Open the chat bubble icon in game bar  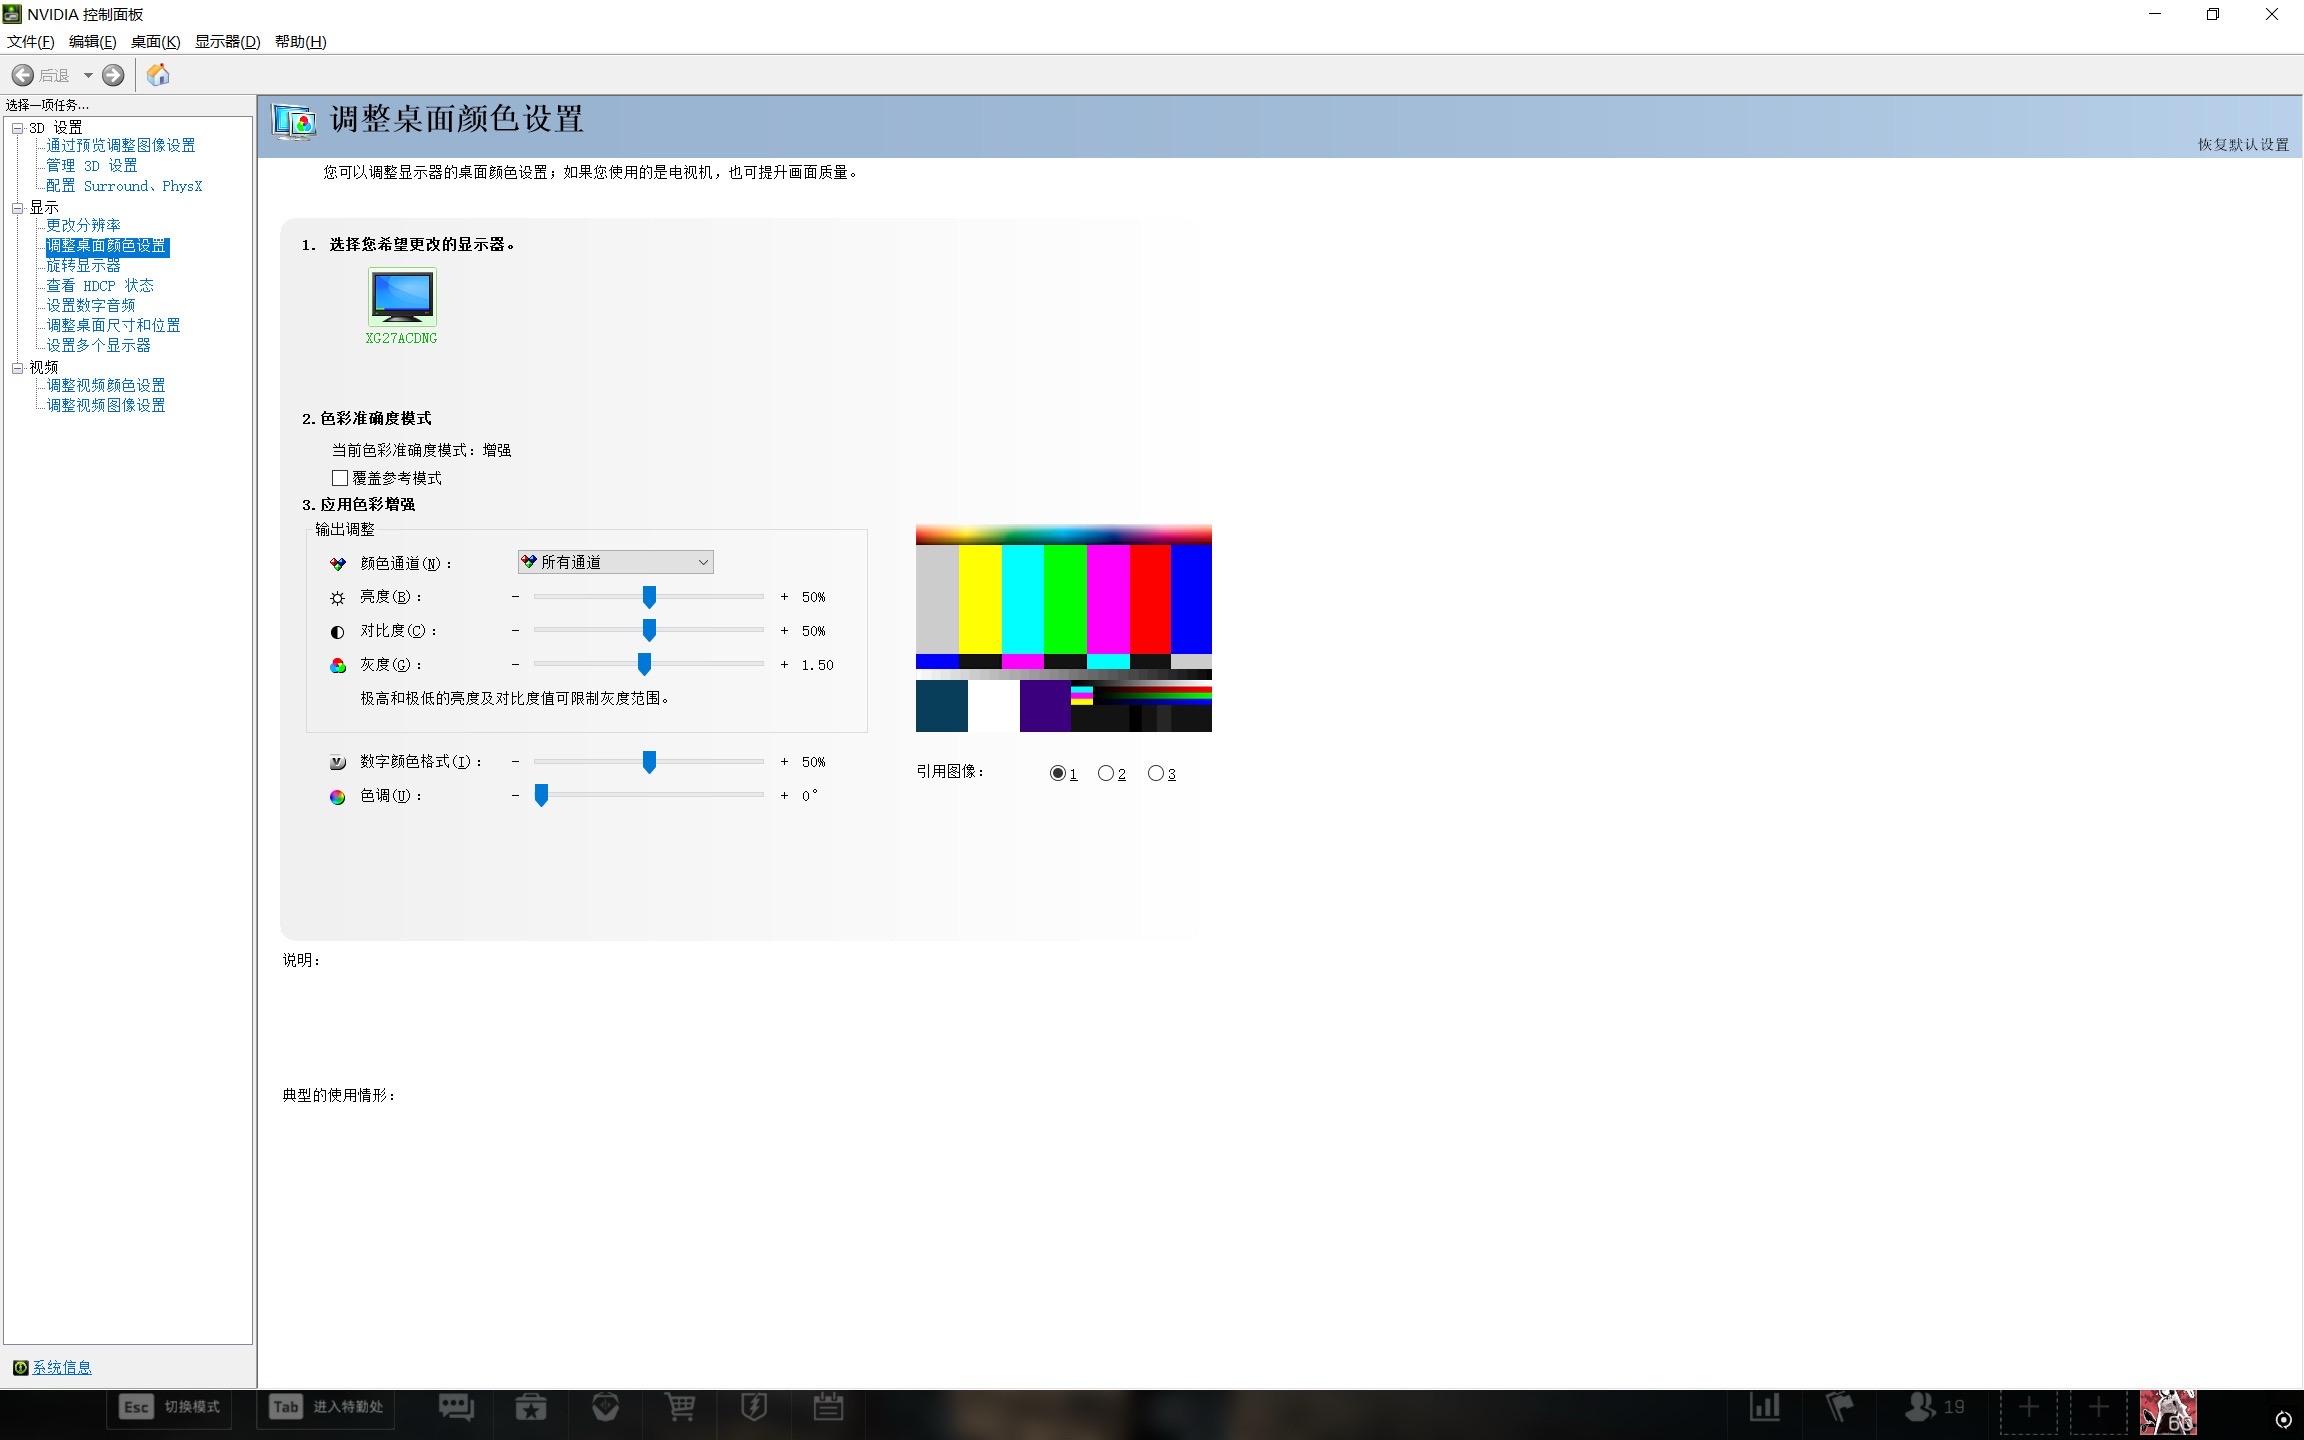[x=456, y=1407]
